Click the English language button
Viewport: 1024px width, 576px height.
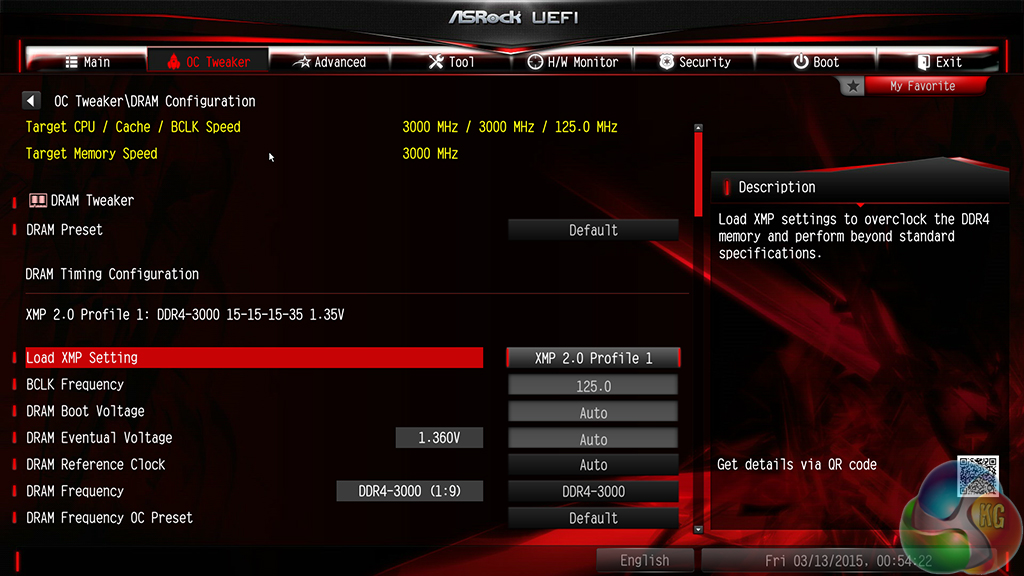point(644,560)
